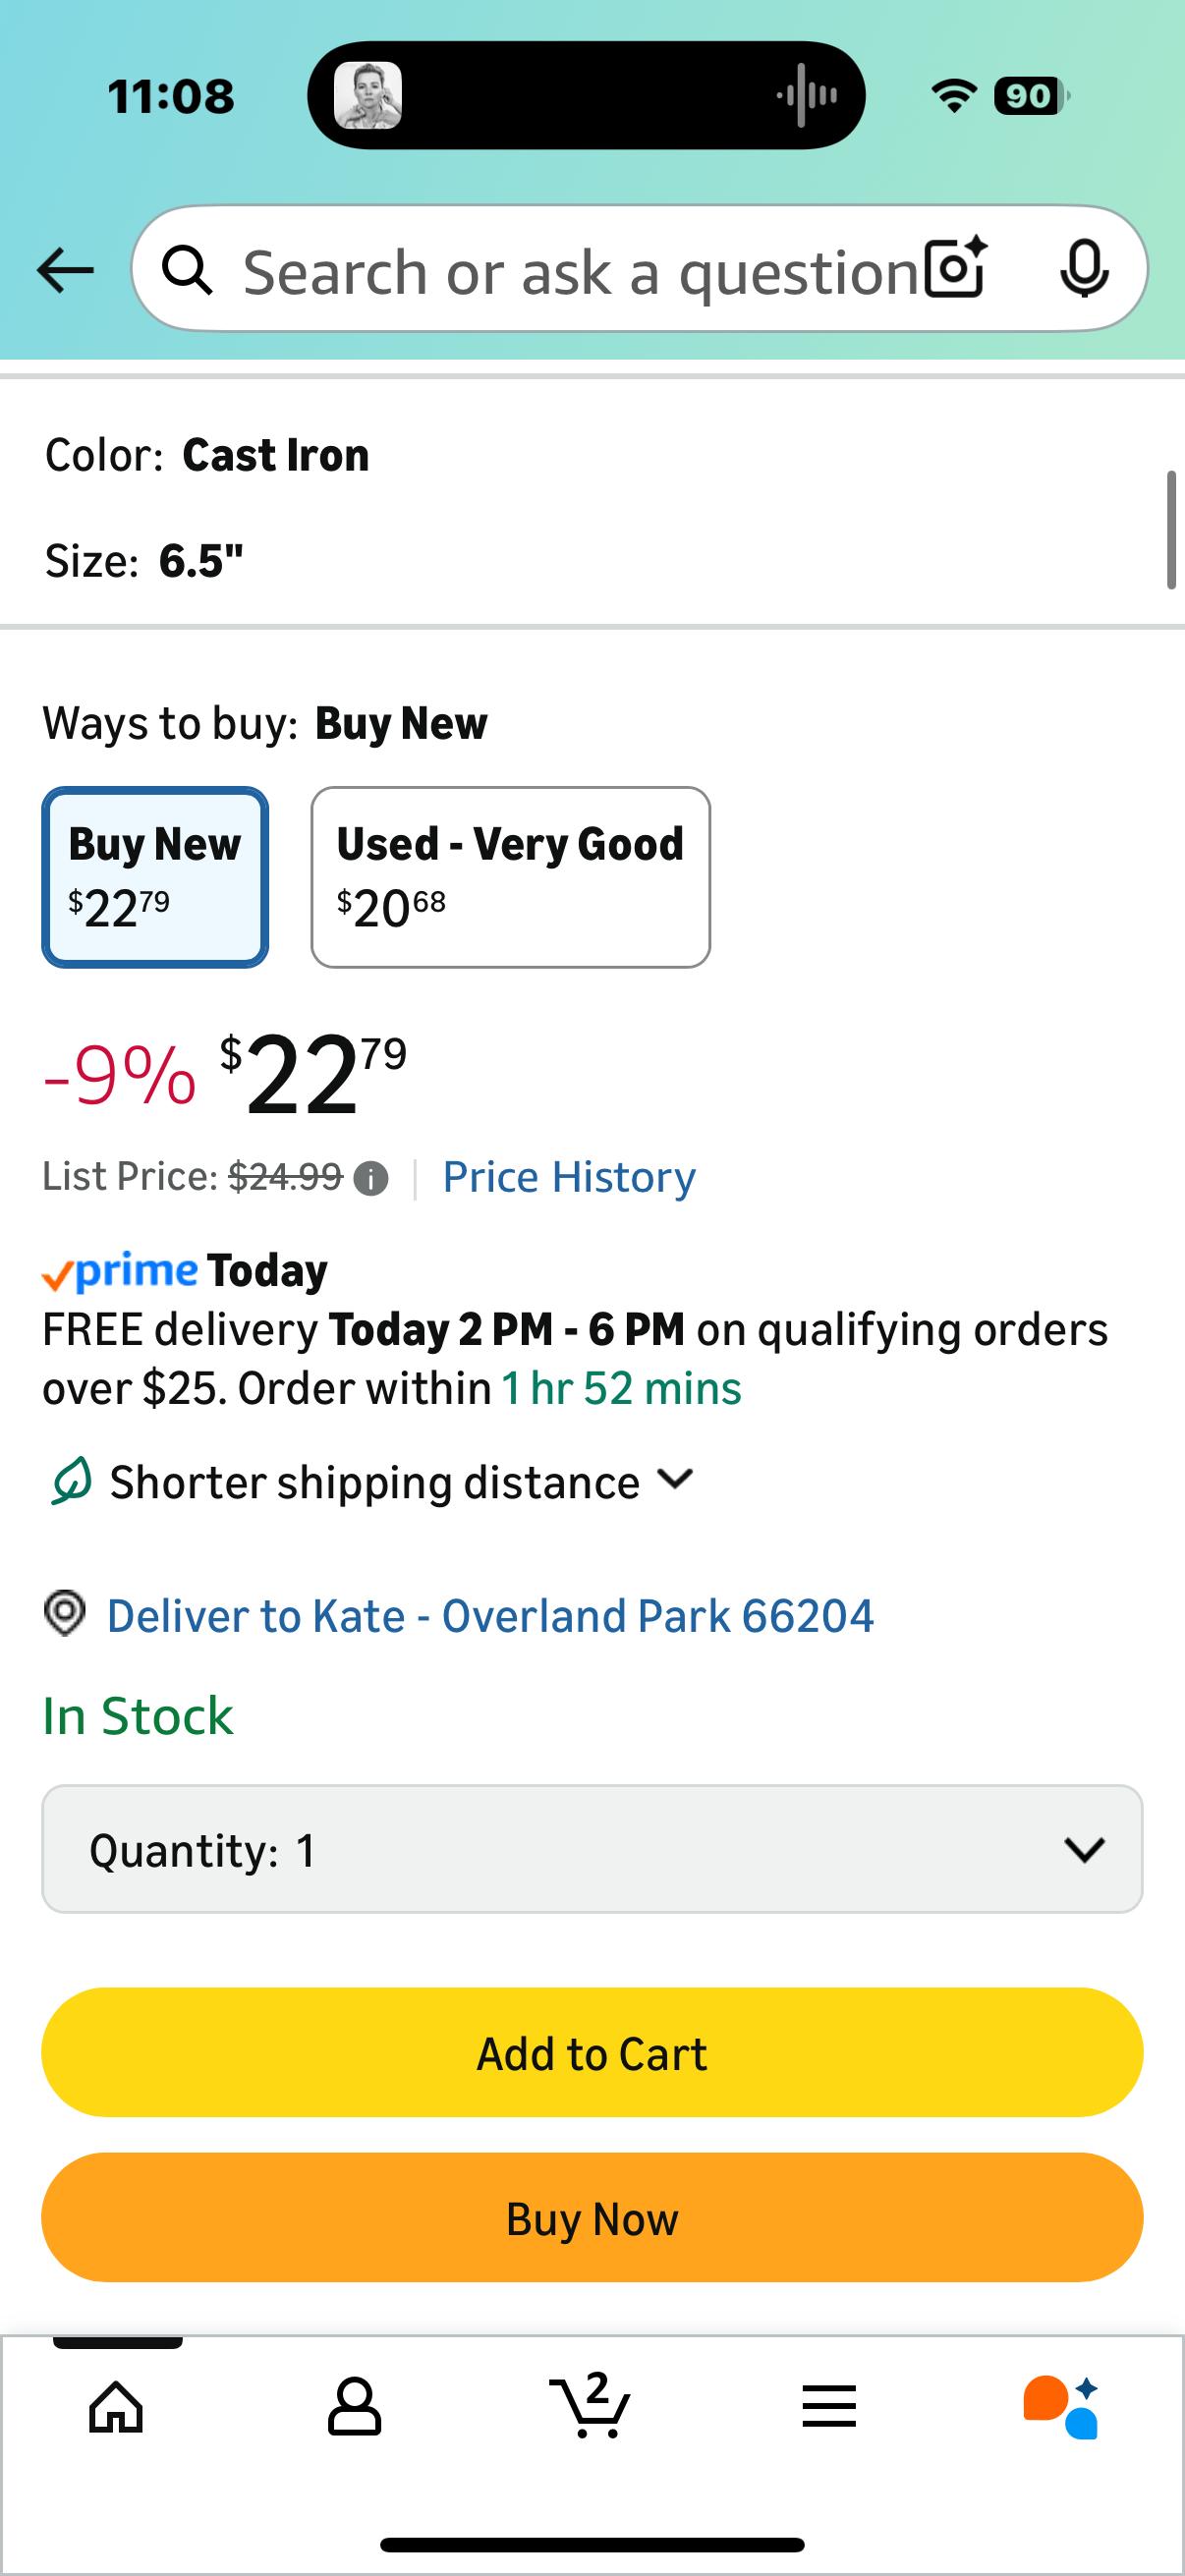Open the Price History link

pyautogui.click(x=569, y=1177)
